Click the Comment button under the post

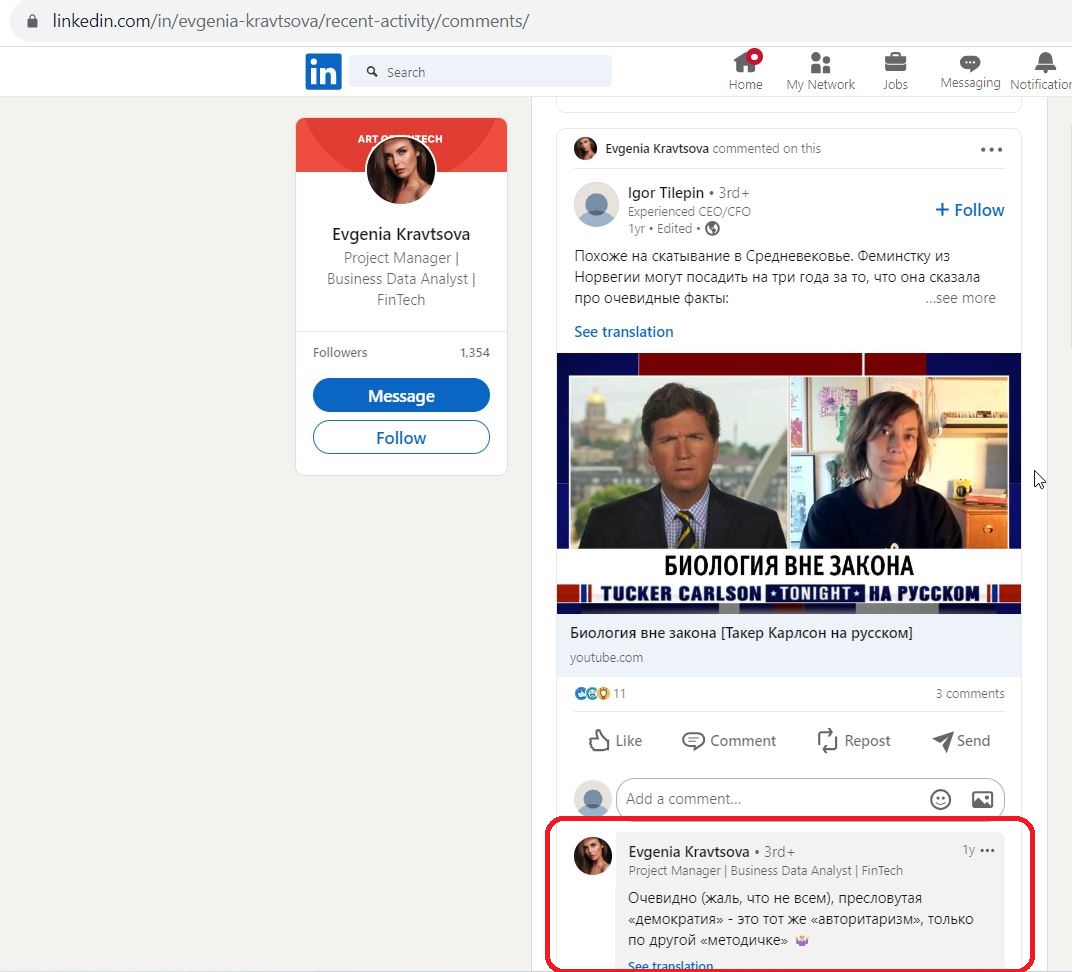tap(729, 741)
